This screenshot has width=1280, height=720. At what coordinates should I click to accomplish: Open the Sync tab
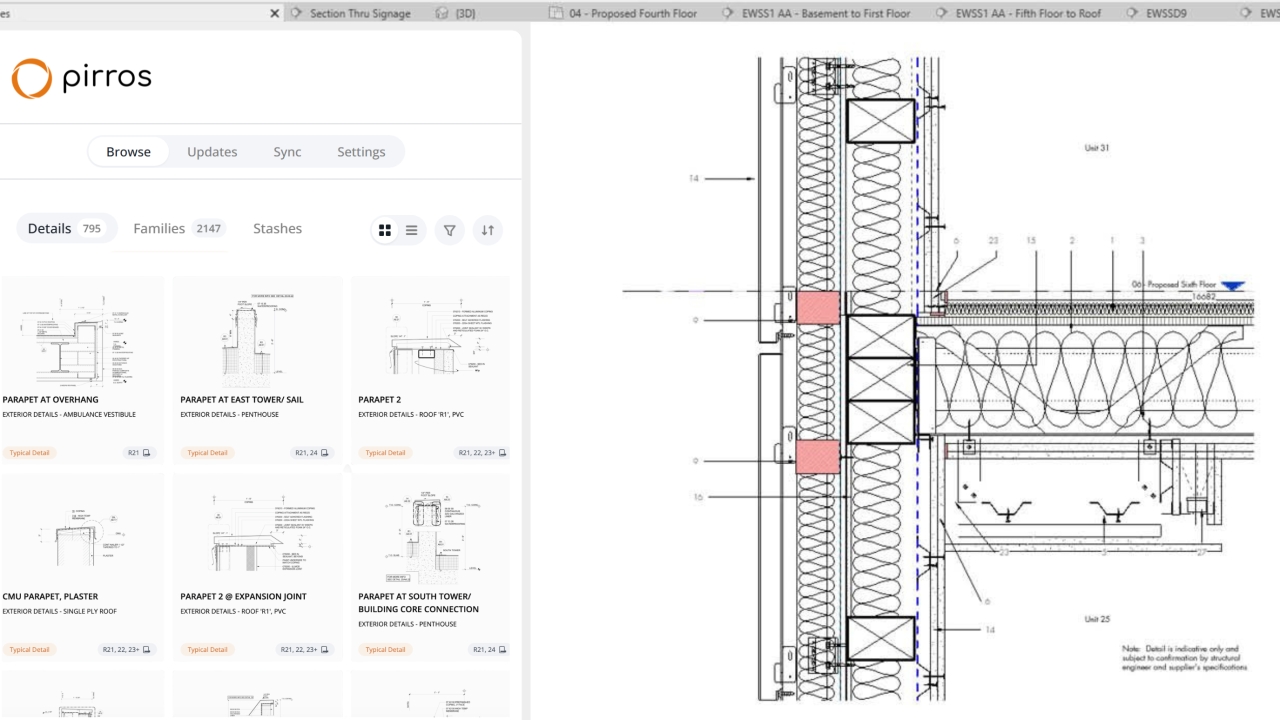point(287,152)
